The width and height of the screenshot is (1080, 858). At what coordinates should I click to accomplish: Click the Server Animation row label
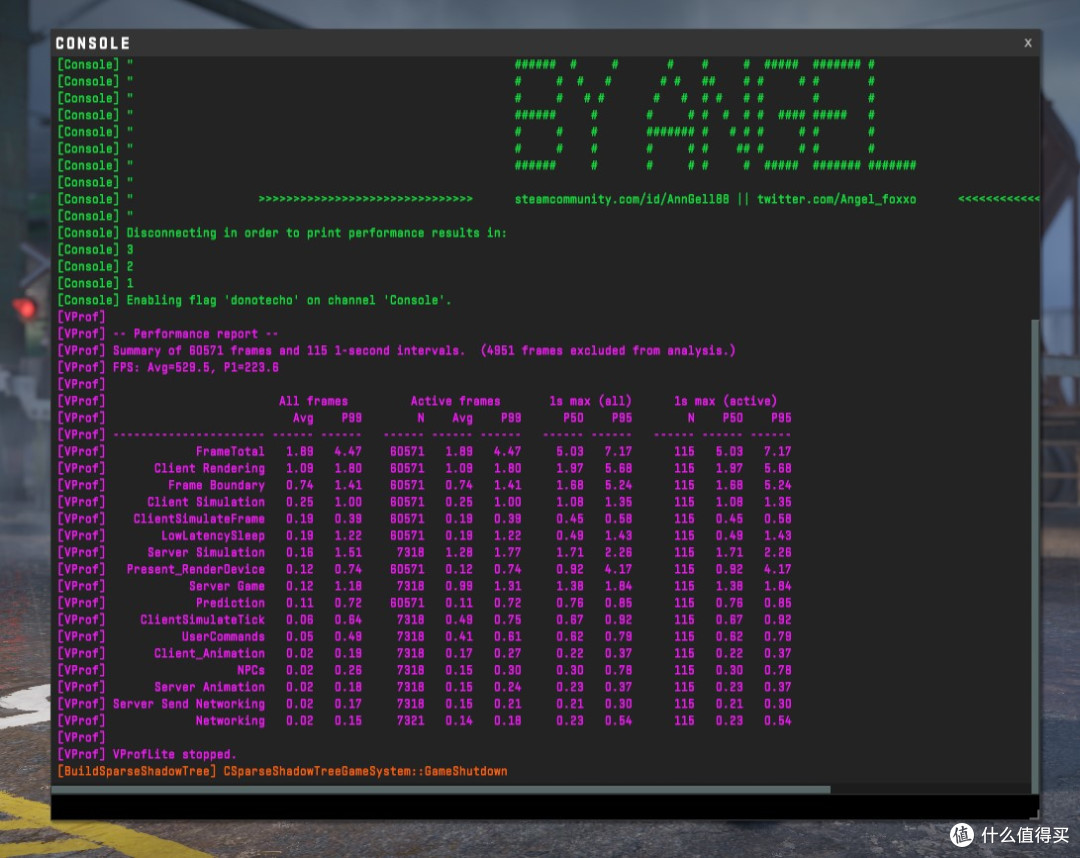pyautogui.click(x=209, y=687)
